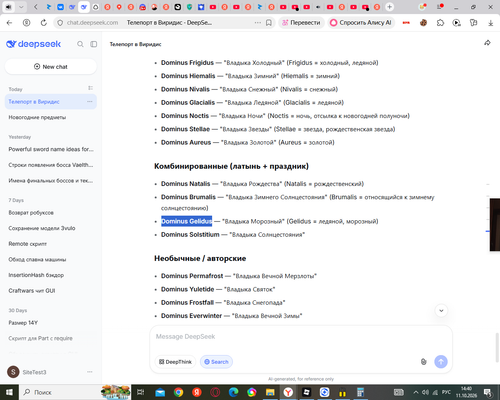Viewport: 500px width, 400px height.
Task: Click the text Dominus Solstitium
Action: point(190,235)
